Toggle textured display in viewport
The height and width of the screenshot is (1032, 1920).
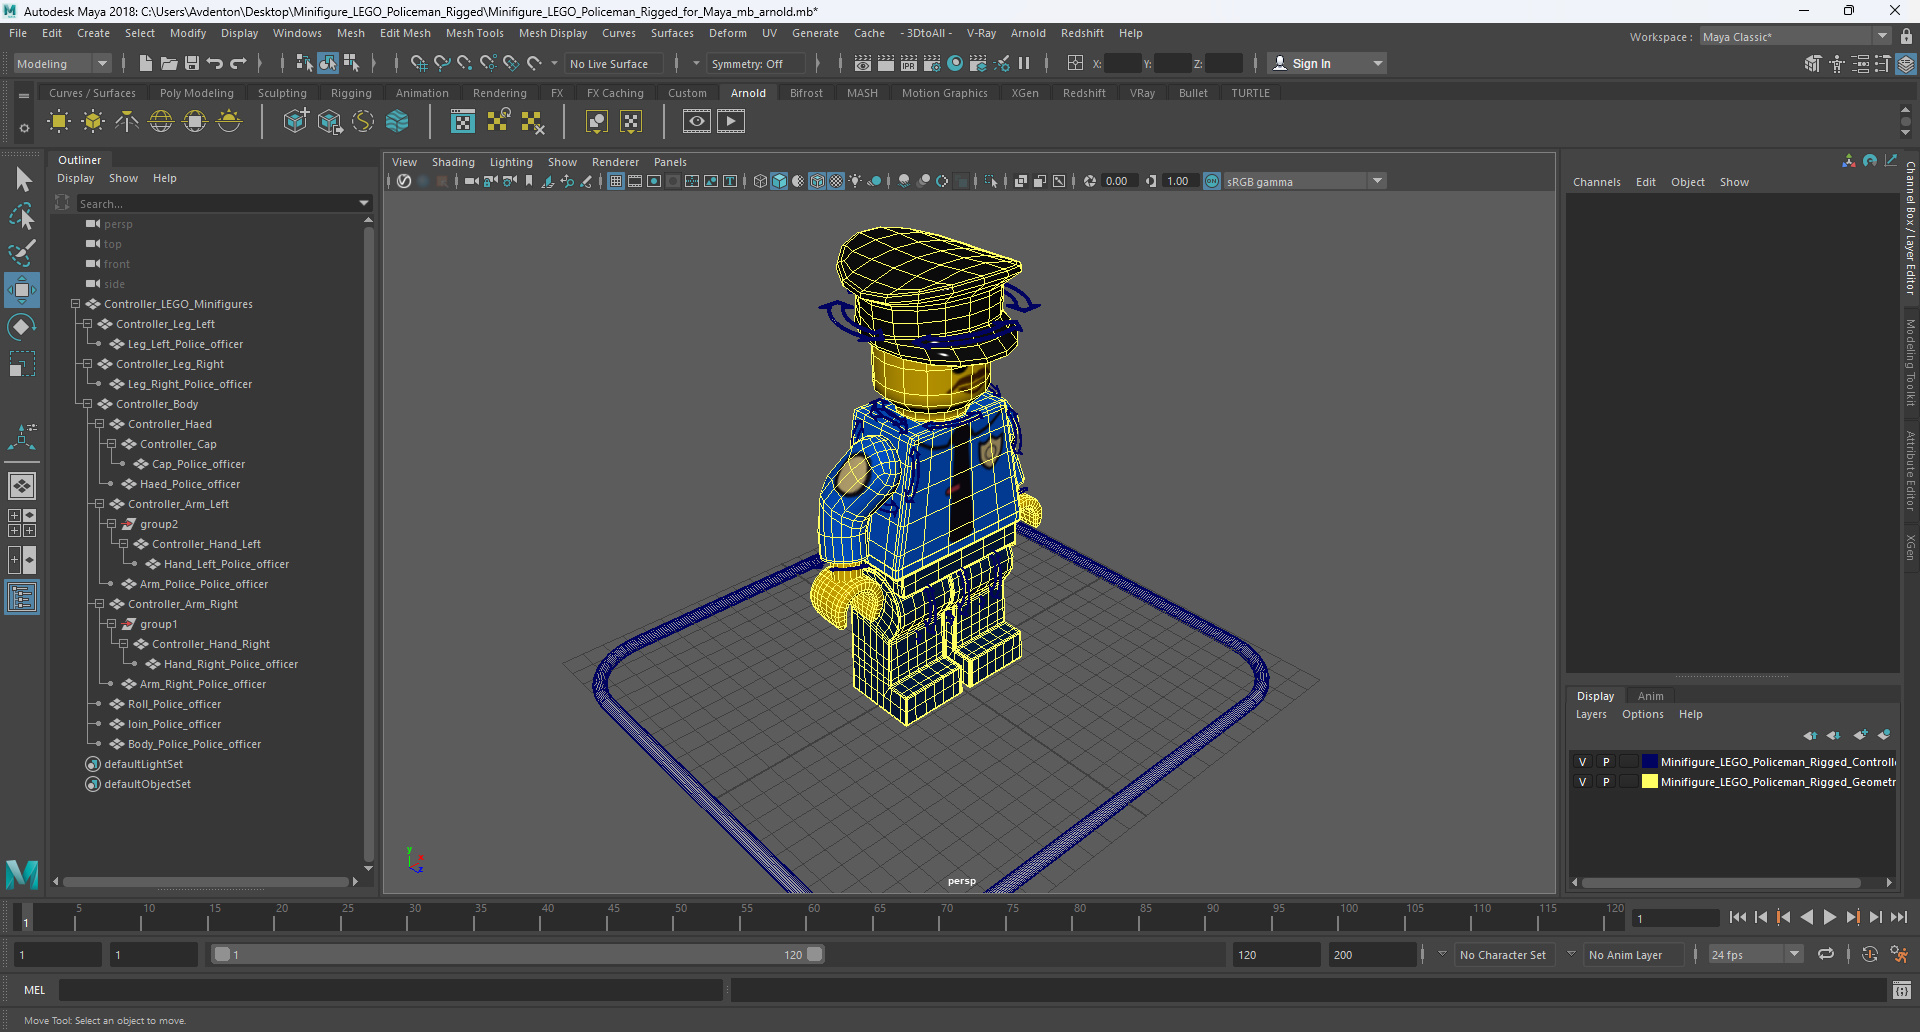pyautogui.click(x=836, y=181)
